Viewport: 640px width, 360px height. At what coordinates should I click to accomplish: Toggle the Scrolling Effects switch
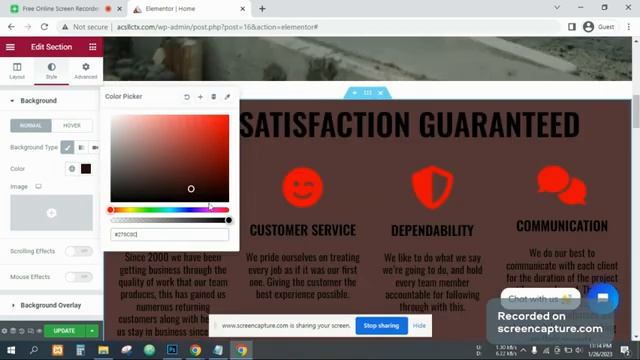tap(79, 251)
